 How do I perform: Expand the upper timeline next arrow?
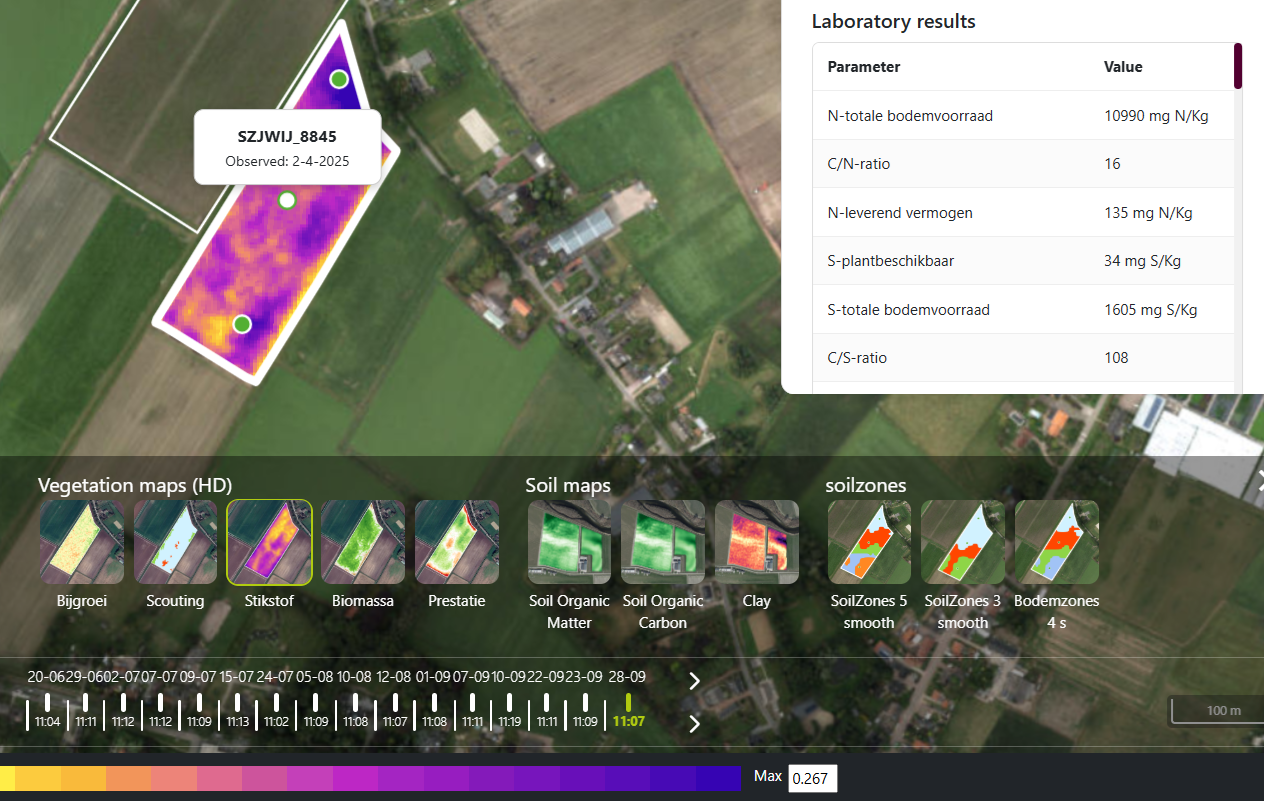click(695, 681)
